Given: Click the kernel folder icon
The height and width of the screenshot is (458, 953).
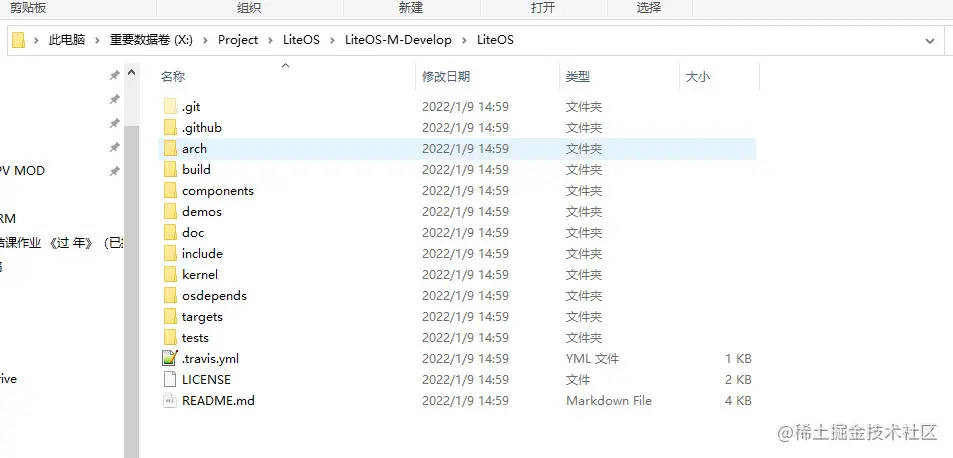Looking at the screenshot, I should 170,275.
